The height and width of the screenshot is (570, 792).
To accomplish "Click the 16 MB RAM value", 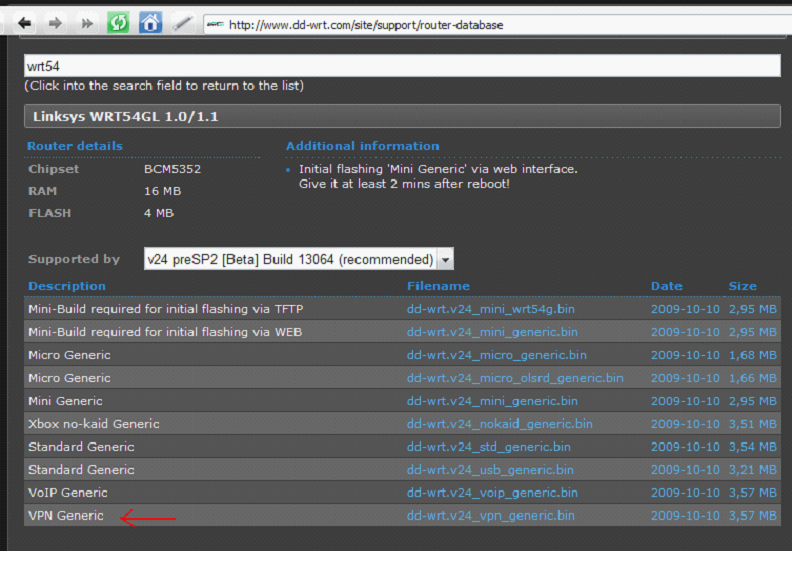I will 162,191.
